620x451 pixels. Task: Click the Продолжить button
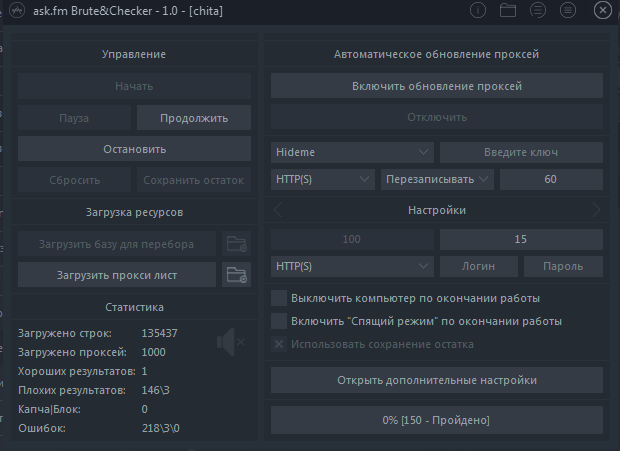[x=194, y=118]
